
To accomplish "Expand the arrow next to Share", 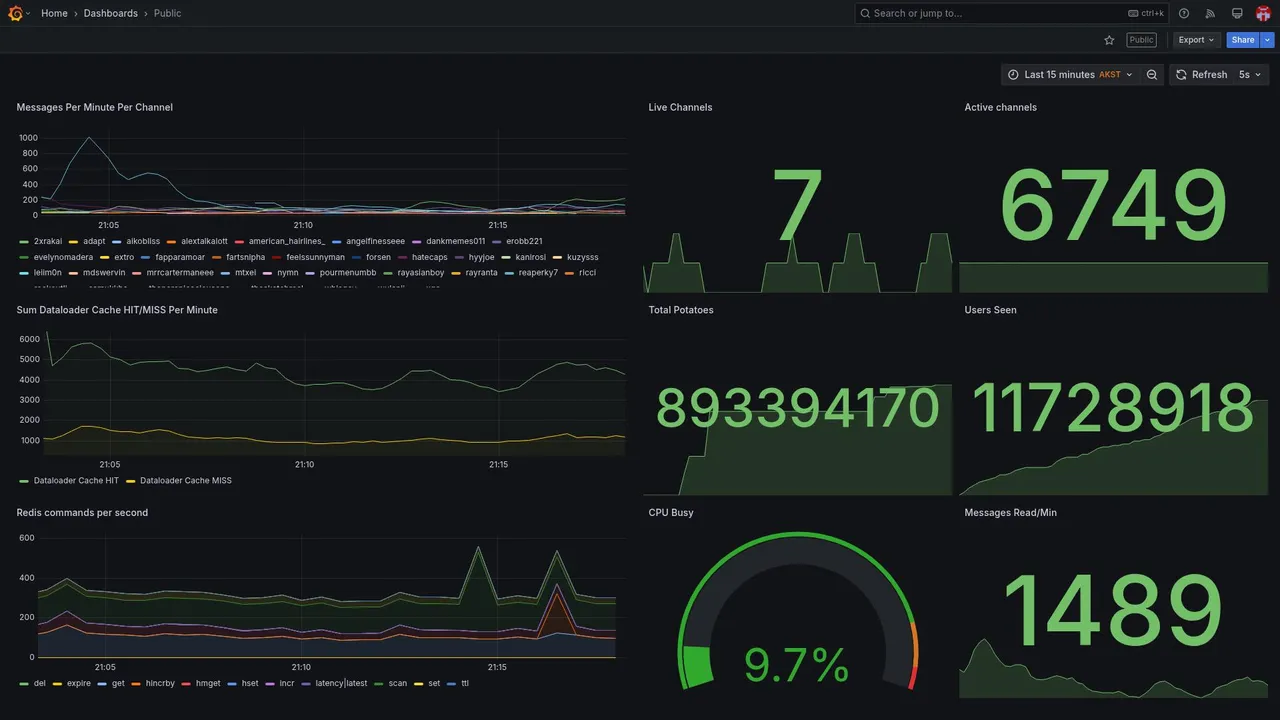I will tap(1268, 40).
